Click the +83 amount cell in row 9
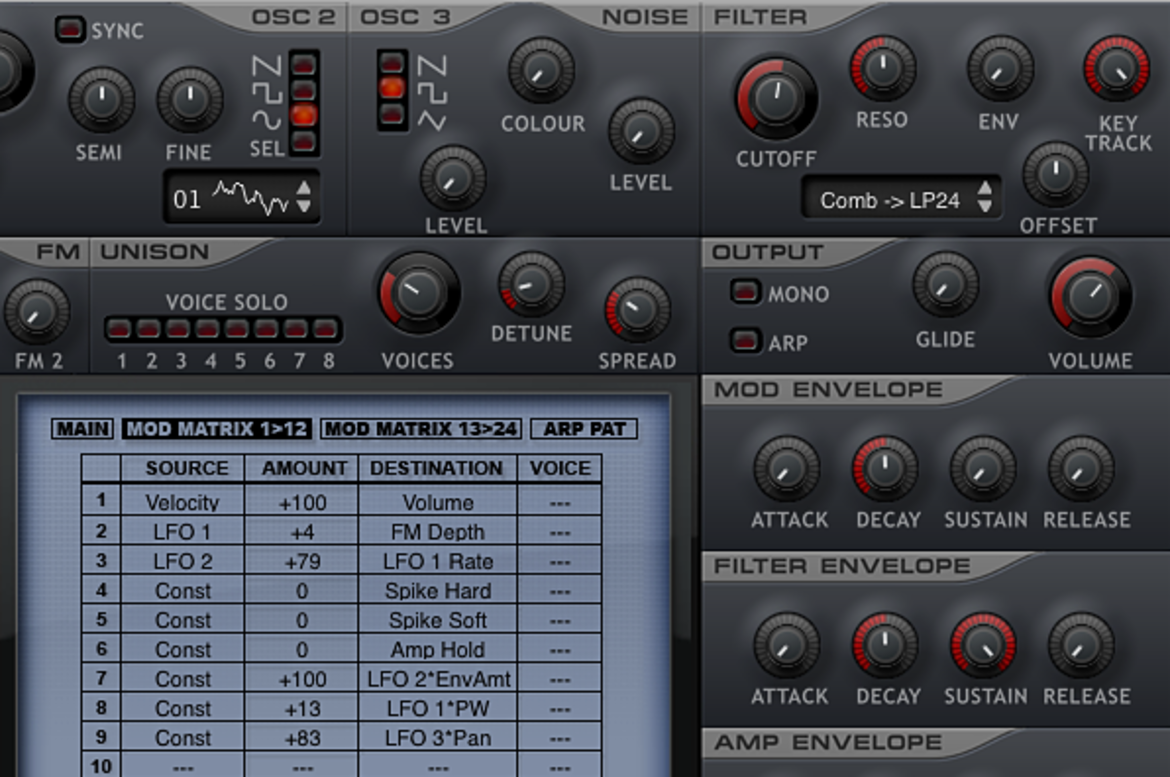This screenshot has width=1170, height=777. 301,738
